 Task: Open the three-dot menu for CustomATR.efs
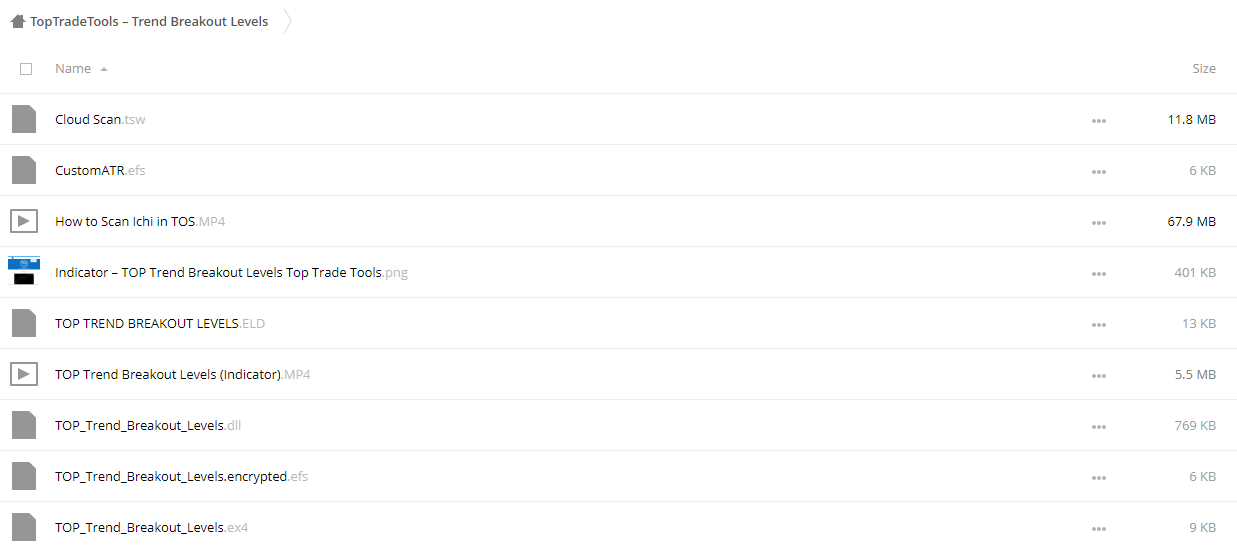[x=1099, y=171]
